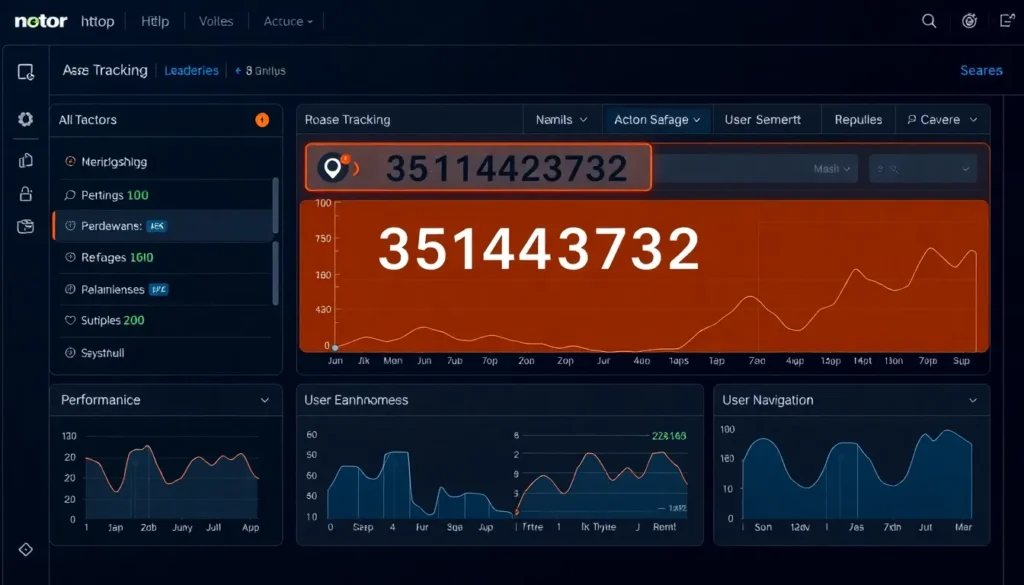Viewport: 1024px width, 585px height.
Task: Open the Actuce menu in top bar
Action: (x=288, y=21)
